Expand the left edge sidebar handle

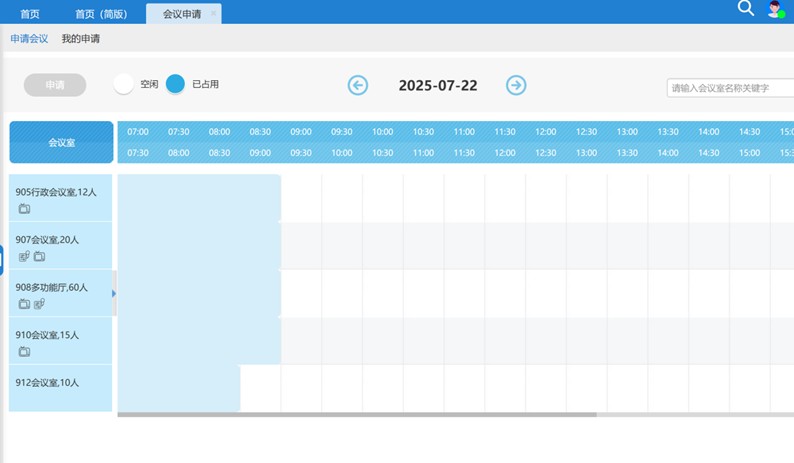click(2, 260)
